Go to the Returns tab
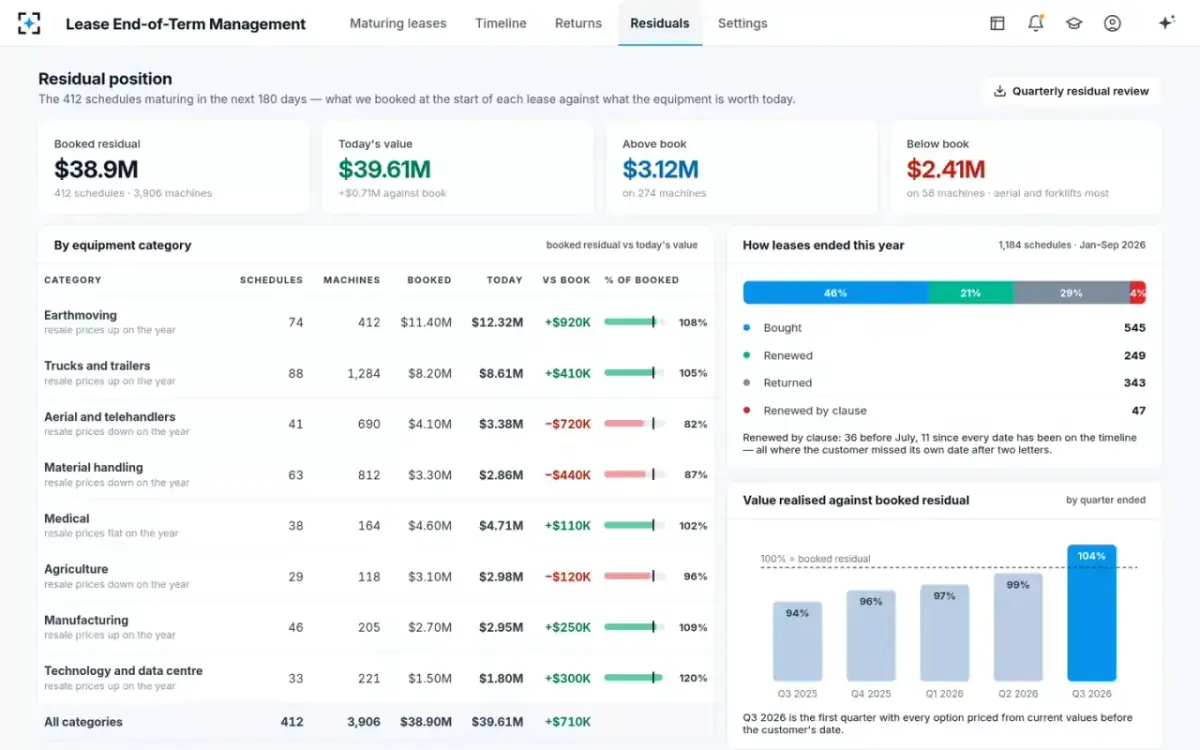Screen dimensions: 1200x750 click(578, 23)
